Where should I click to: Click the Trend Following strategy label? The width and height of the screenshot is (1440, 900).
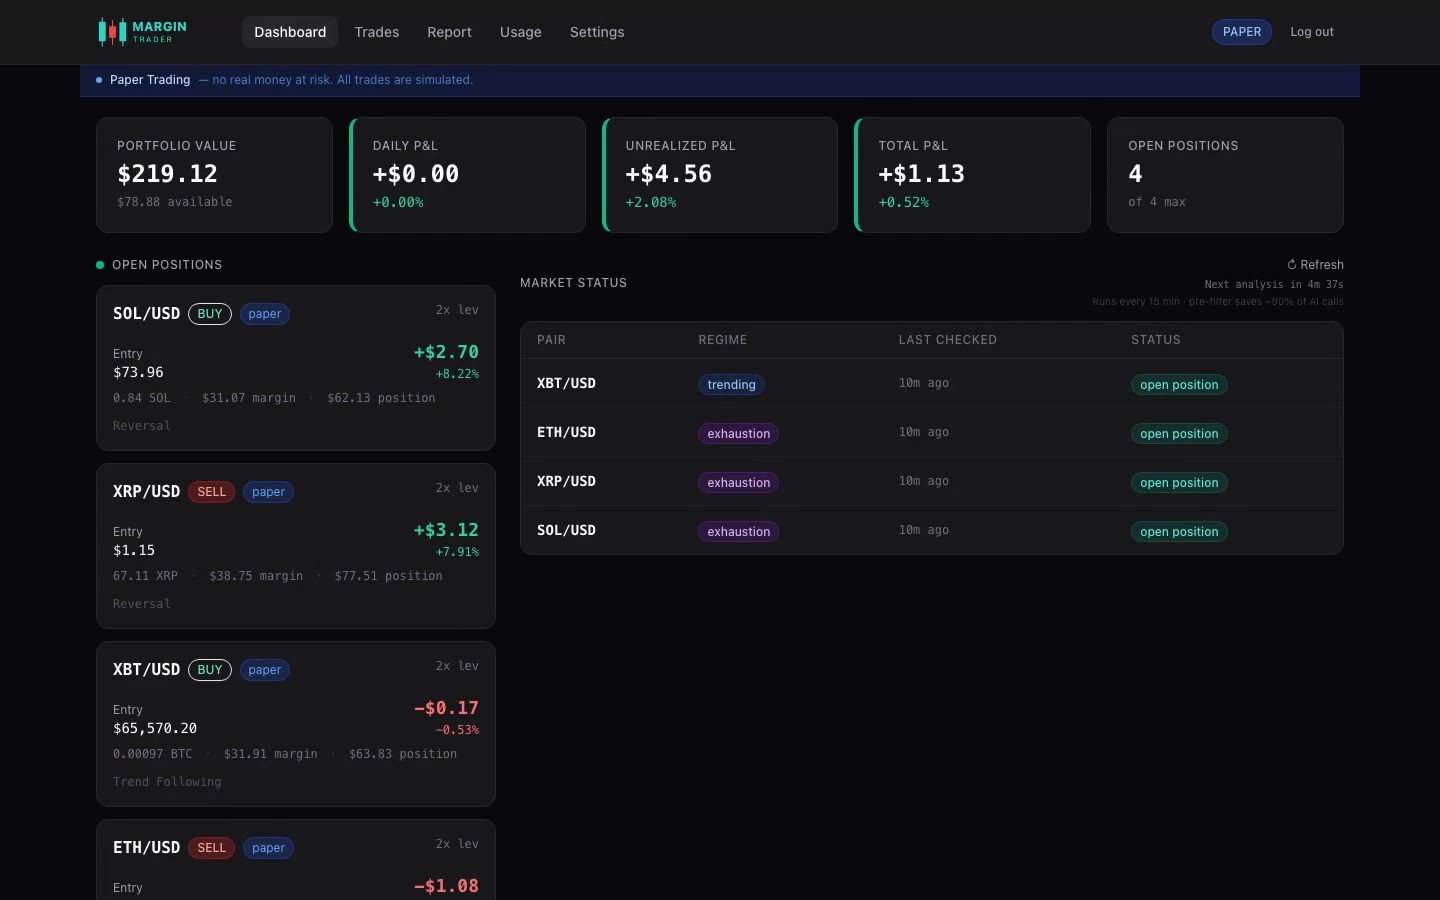tap(167, 782)
